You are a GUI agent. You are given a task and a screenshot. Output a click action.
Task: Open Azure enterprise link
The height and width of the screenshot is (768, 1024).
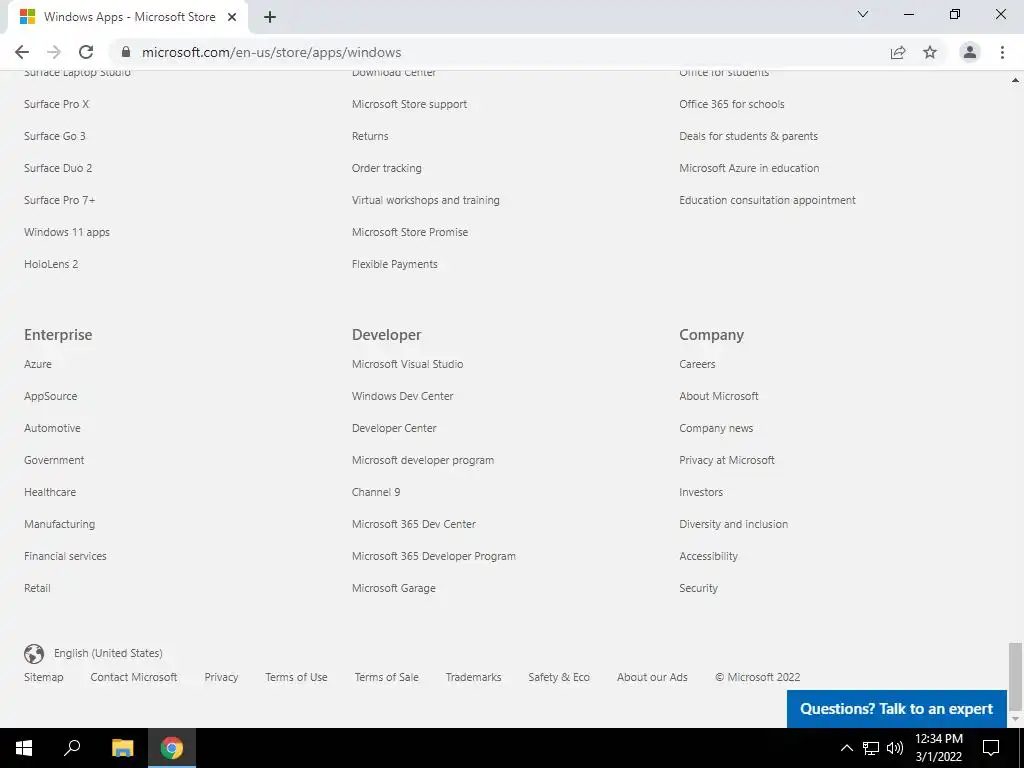click(x=38, y=364)
